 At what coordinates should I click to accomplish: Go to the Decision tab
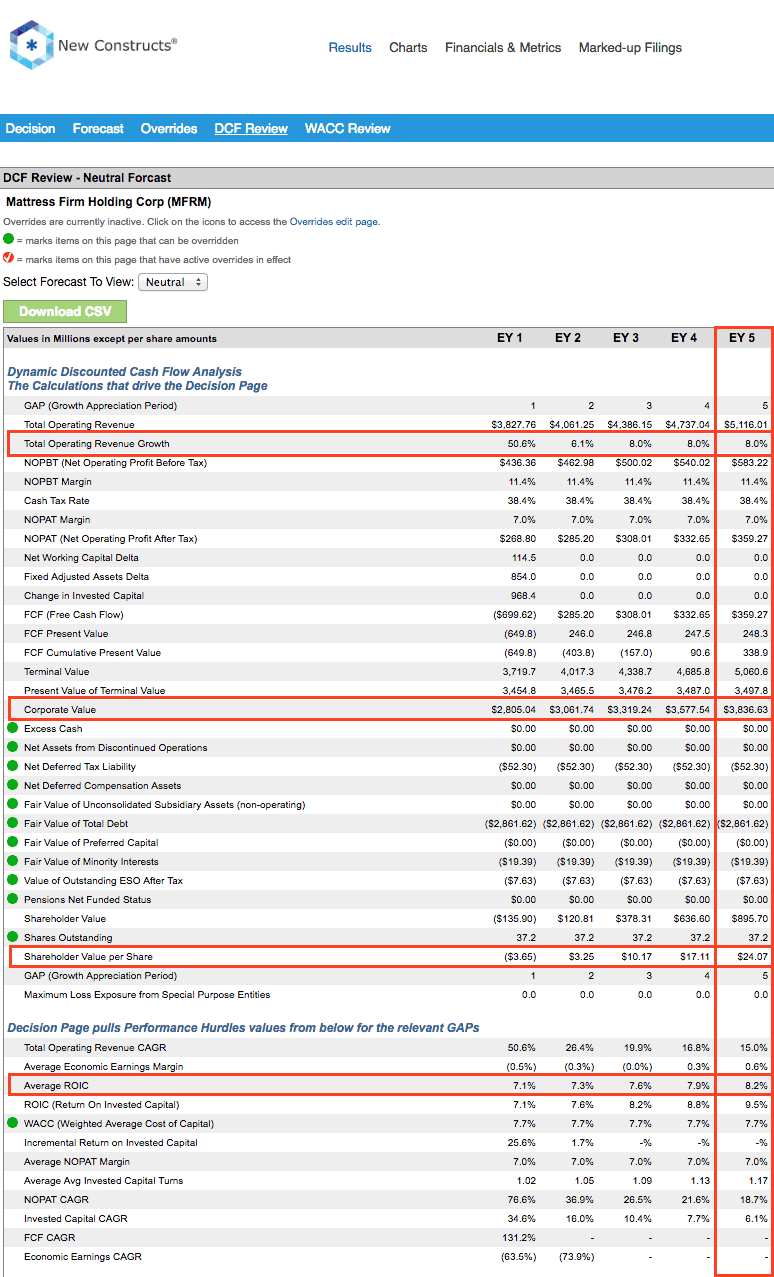(x=30, y=128)
